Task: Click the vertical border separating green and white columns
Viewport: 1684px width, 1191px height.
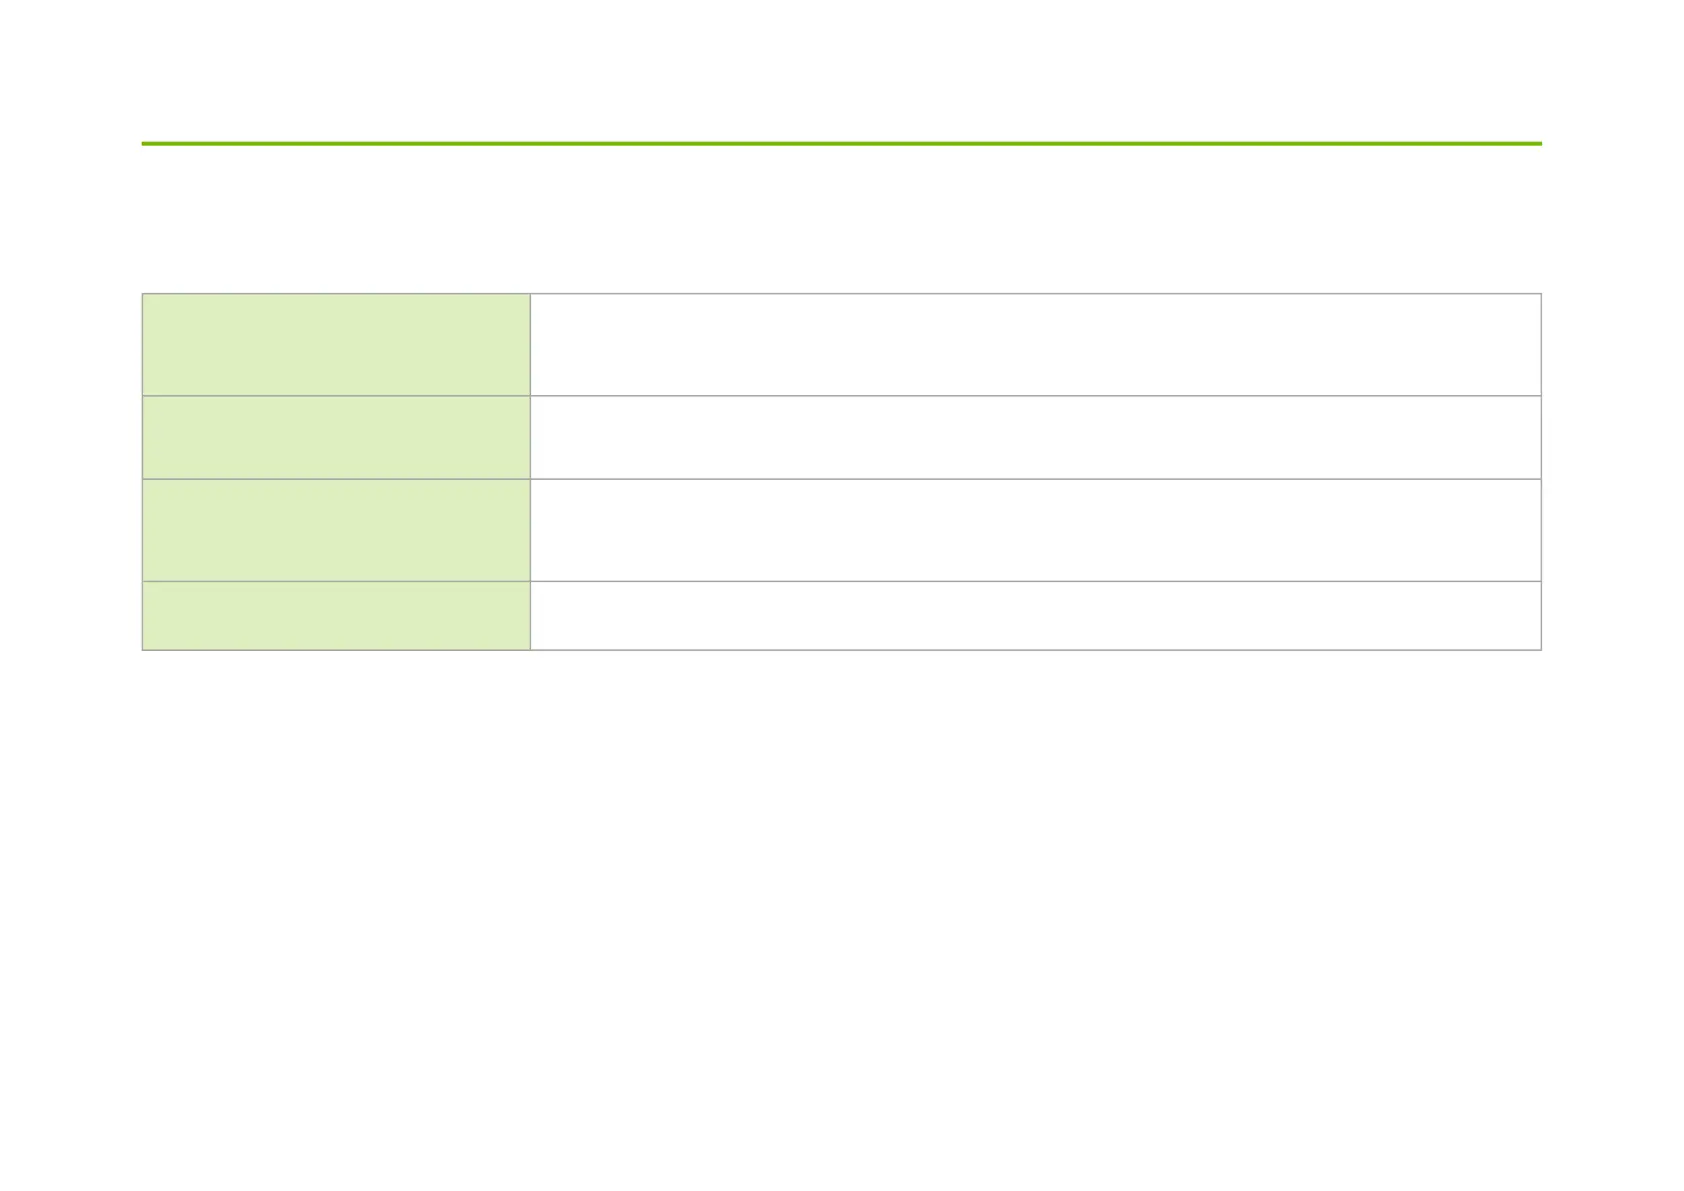Action: click(530, 472)
